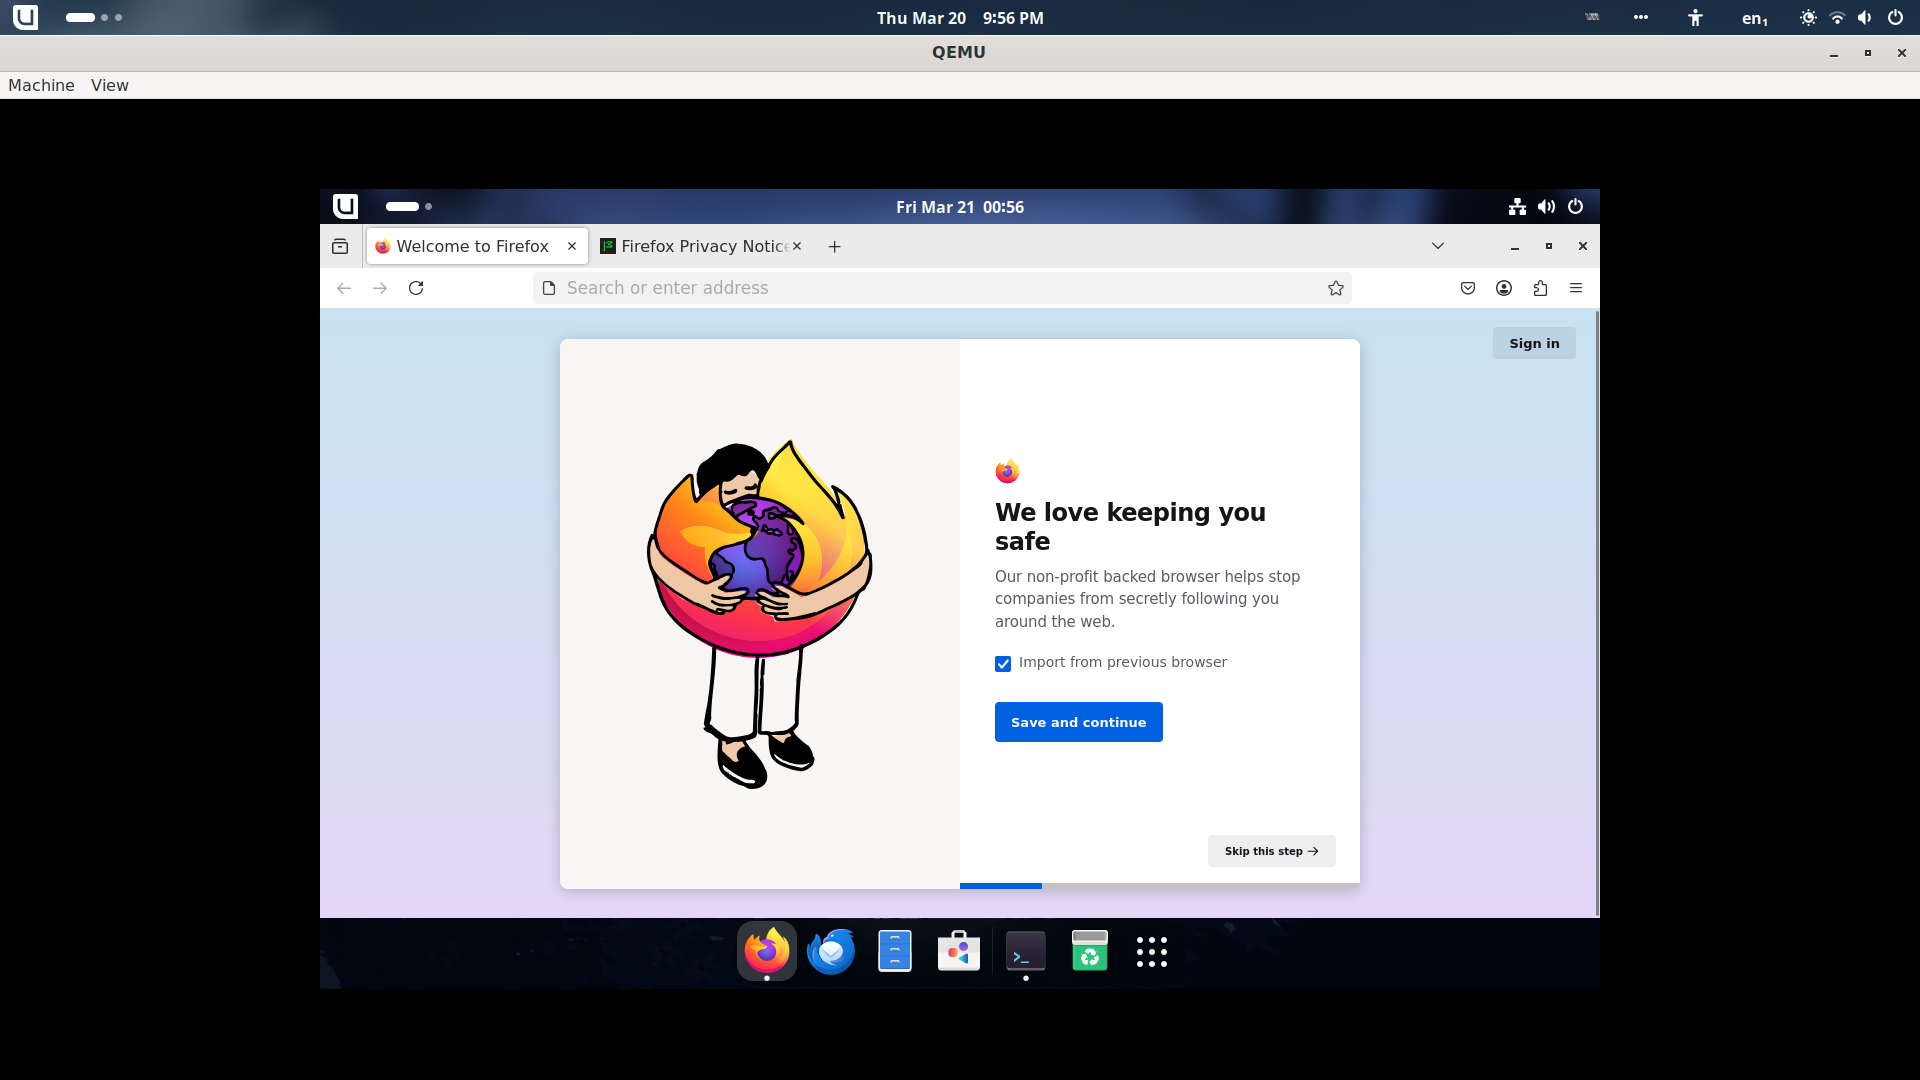Open Firefox hamburger application menu

(x=1576, y=288)
